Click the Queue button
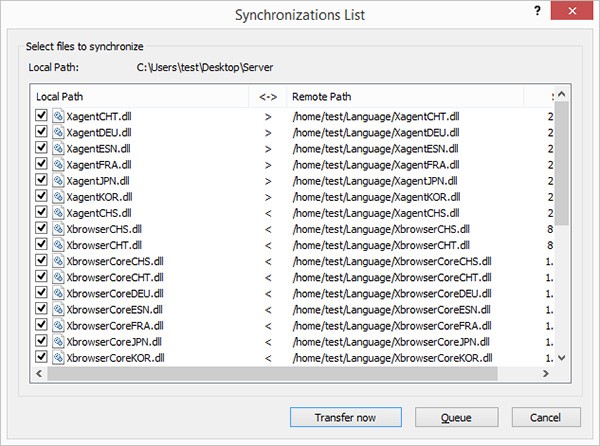The image size is (600, 446). pyautogui.click(x=456, y=417)
